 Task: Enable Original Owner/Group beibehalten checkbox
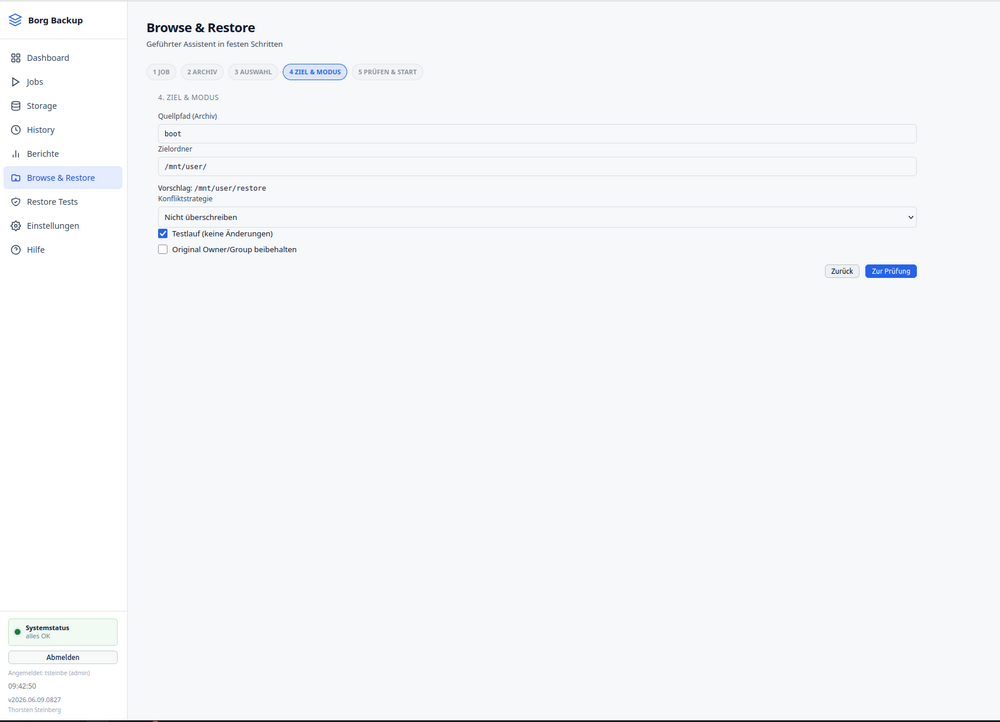163,249
